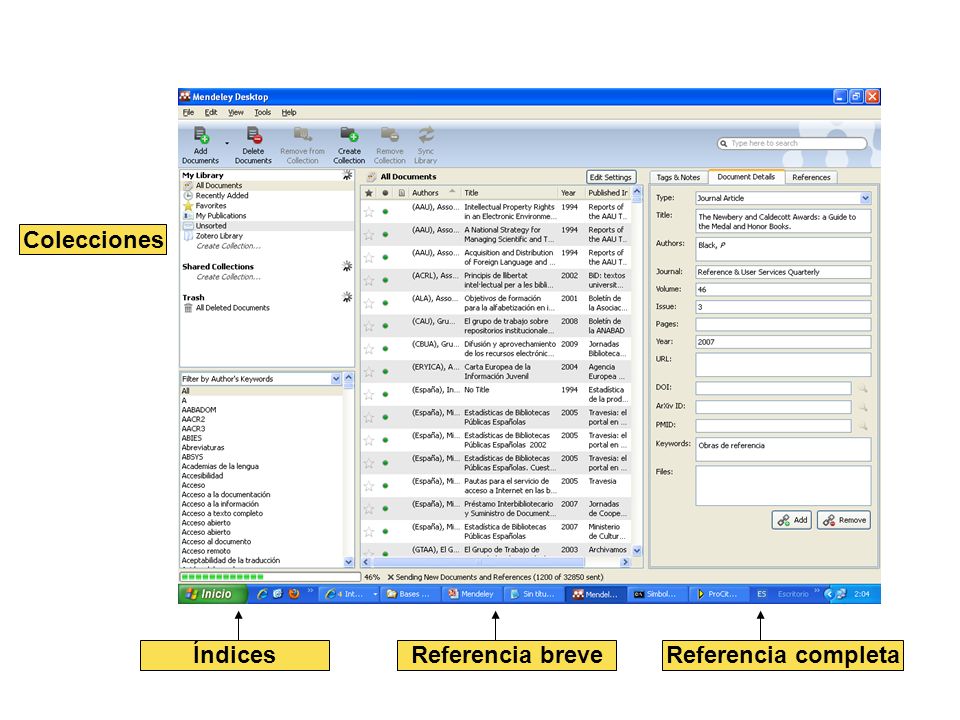The width and height of the screenshot is (960, 720).
Task: Click the Sync Library toolbar icon
Action: 426,135
